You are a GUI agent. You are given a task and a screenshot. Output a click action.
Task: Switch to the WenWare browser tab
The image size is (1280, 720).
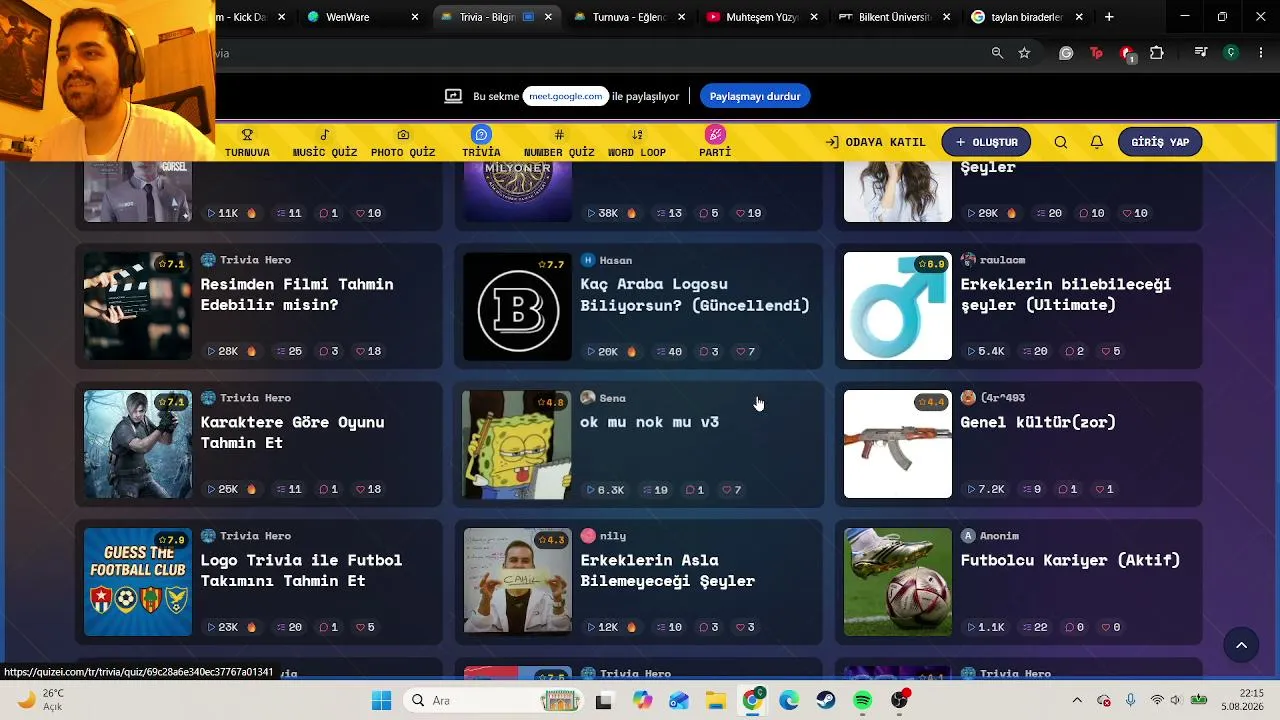[362, 17]
